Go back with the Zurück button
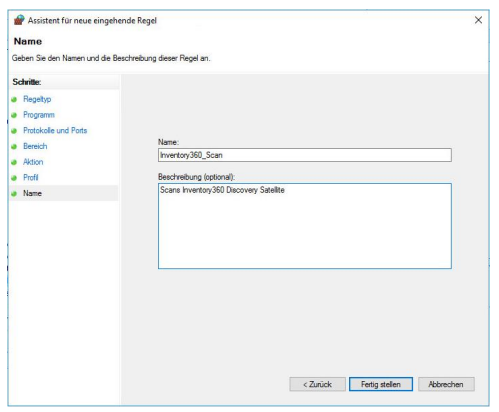The height and width of the screenshot is (412, 499). pos(317,384)
